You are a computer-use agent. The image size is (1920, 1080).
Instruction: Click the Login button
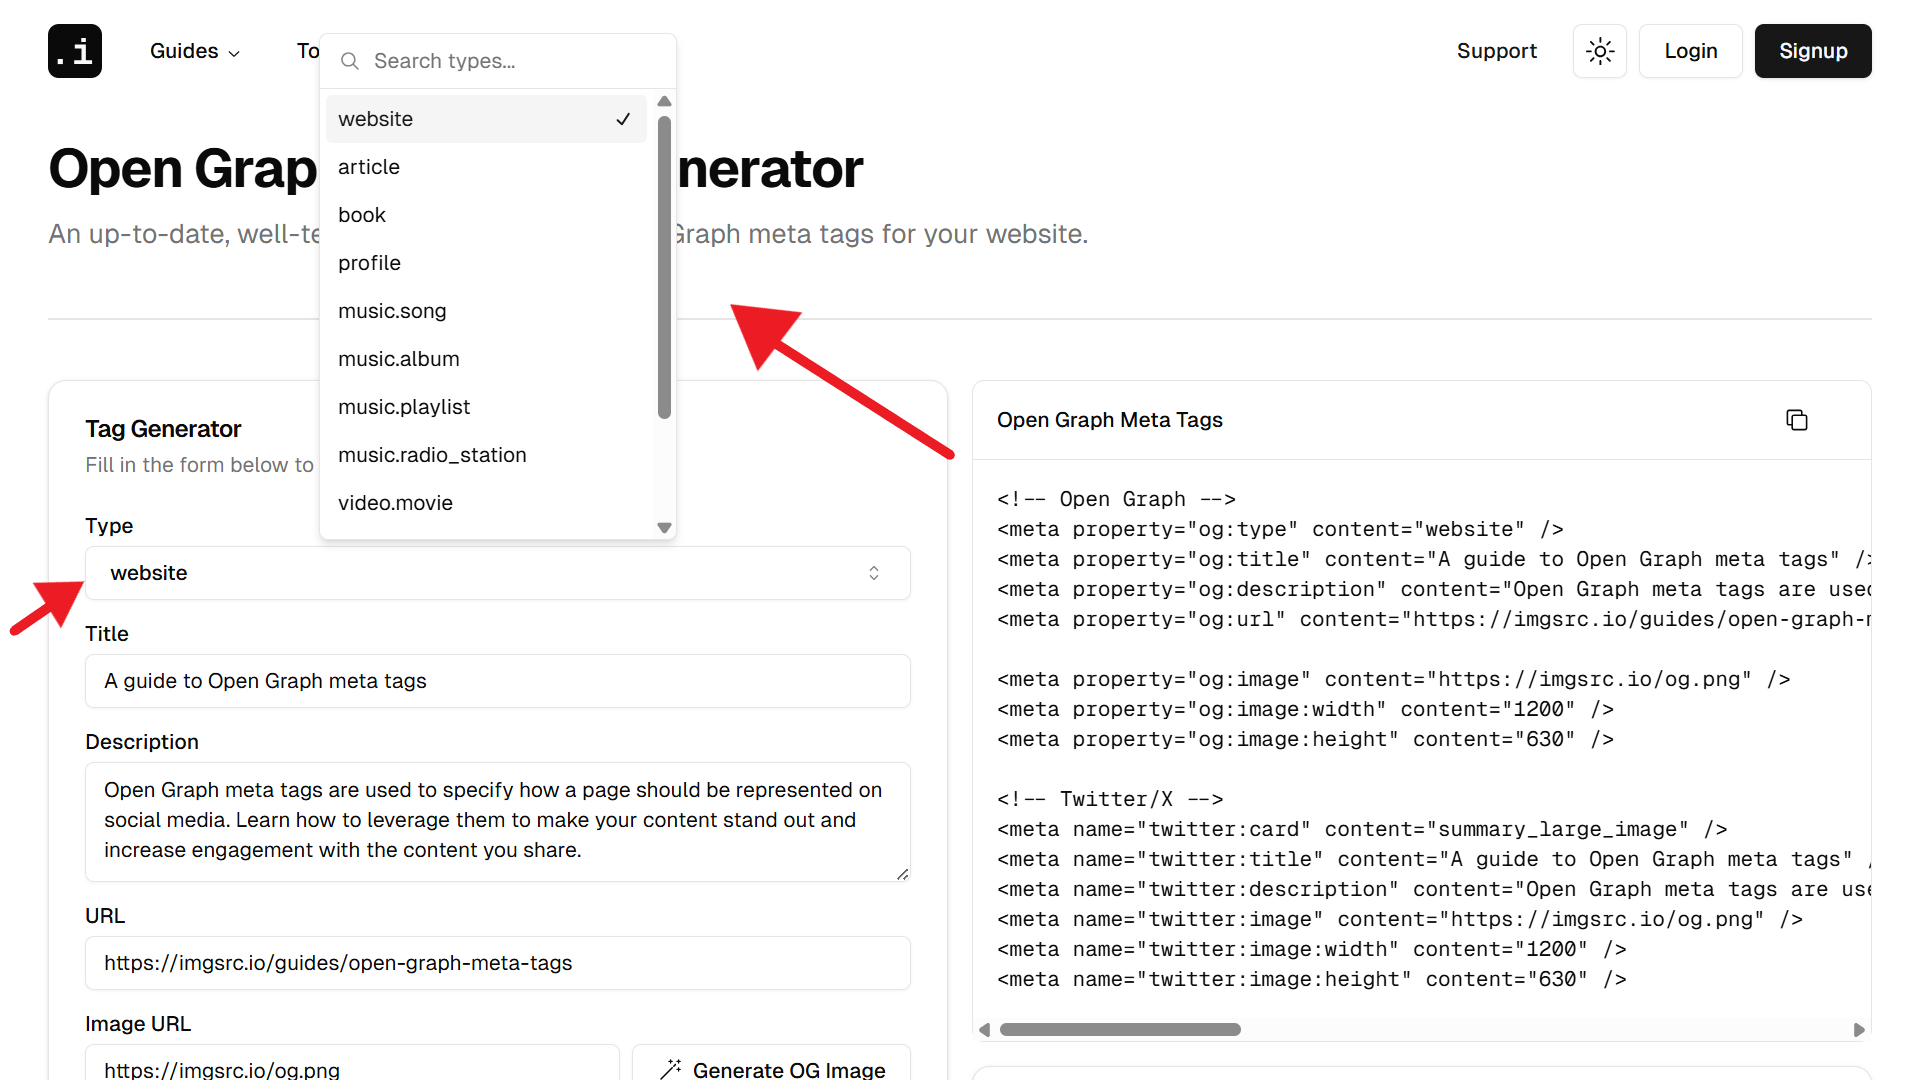pyautogui.click(x=1690, y=51)
